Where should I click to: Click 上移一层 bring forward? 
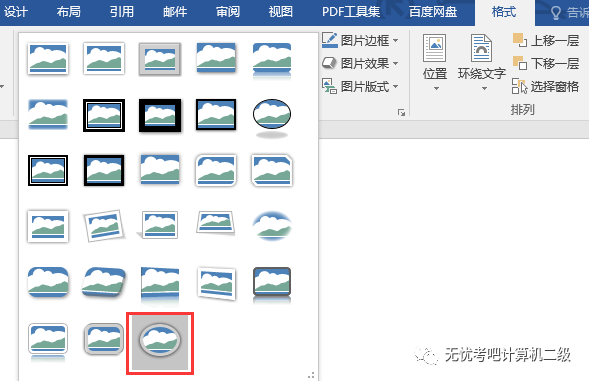pos(546,40)
